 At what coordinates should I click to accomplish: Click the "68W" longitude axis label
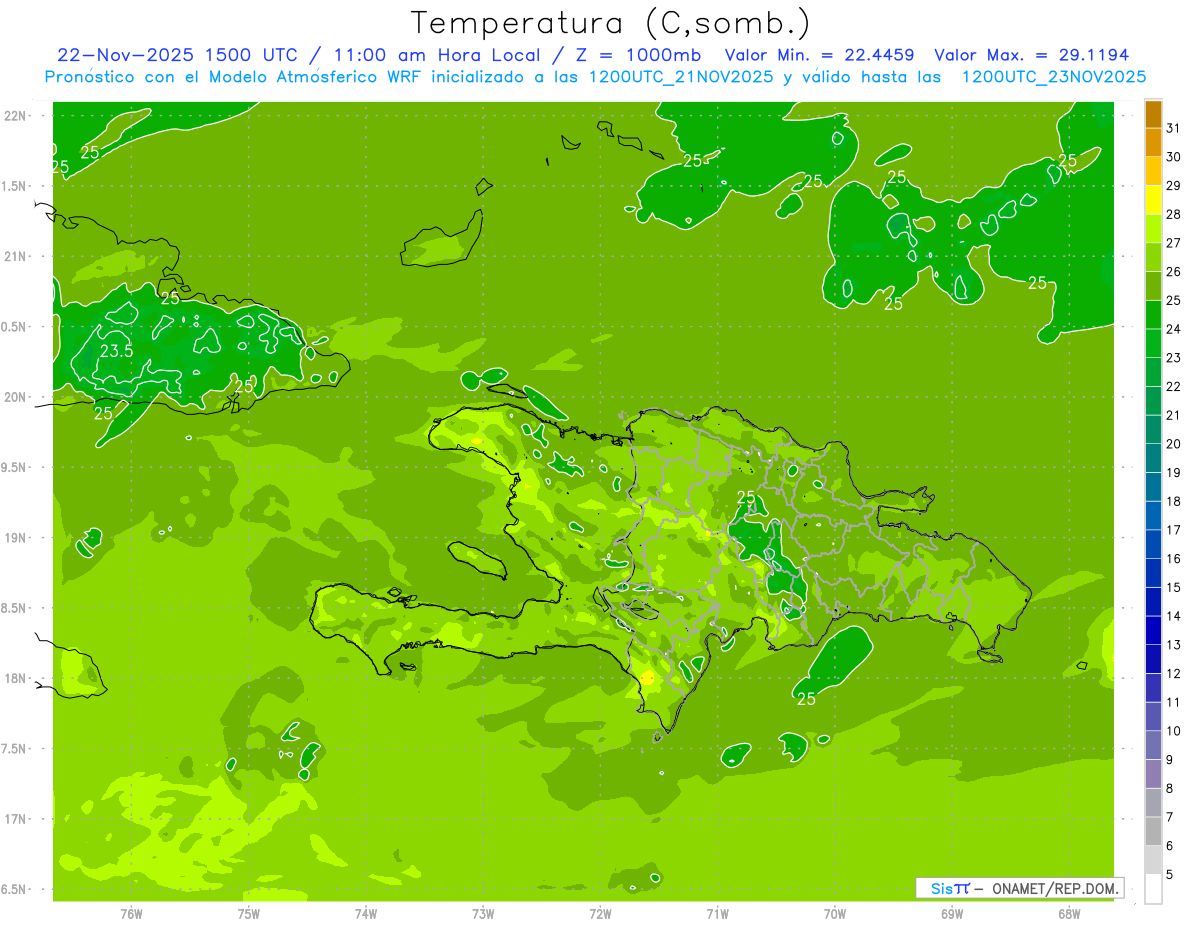pos(1069,914)
